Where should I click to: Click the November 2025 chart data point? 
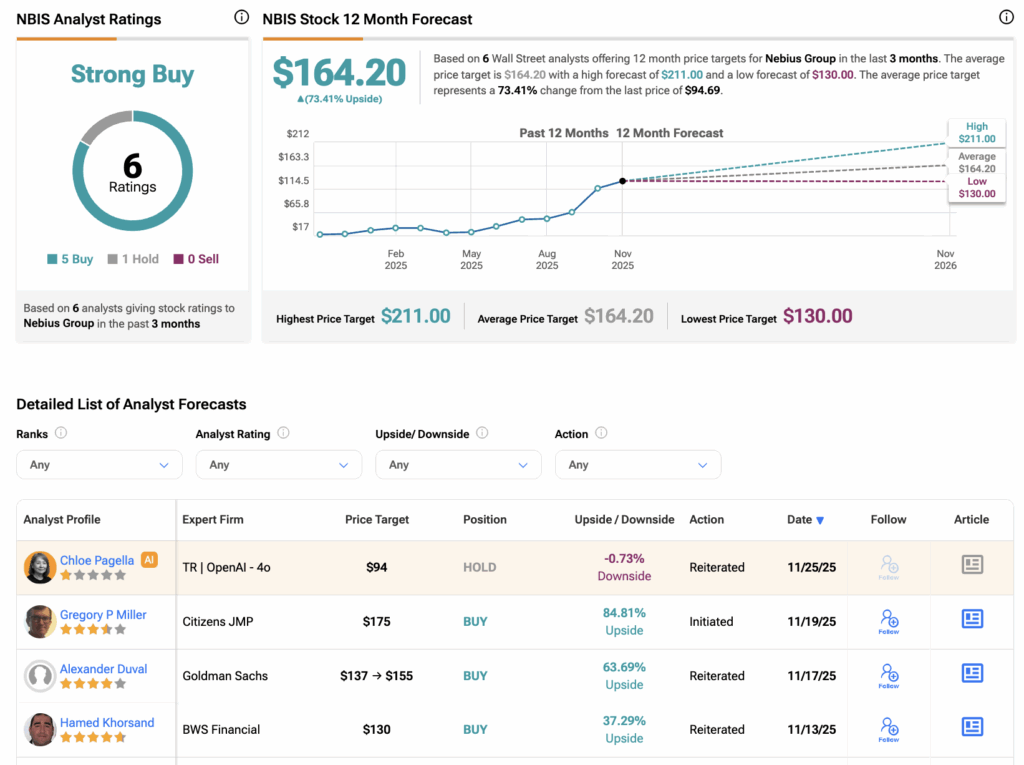click(623, 181)
